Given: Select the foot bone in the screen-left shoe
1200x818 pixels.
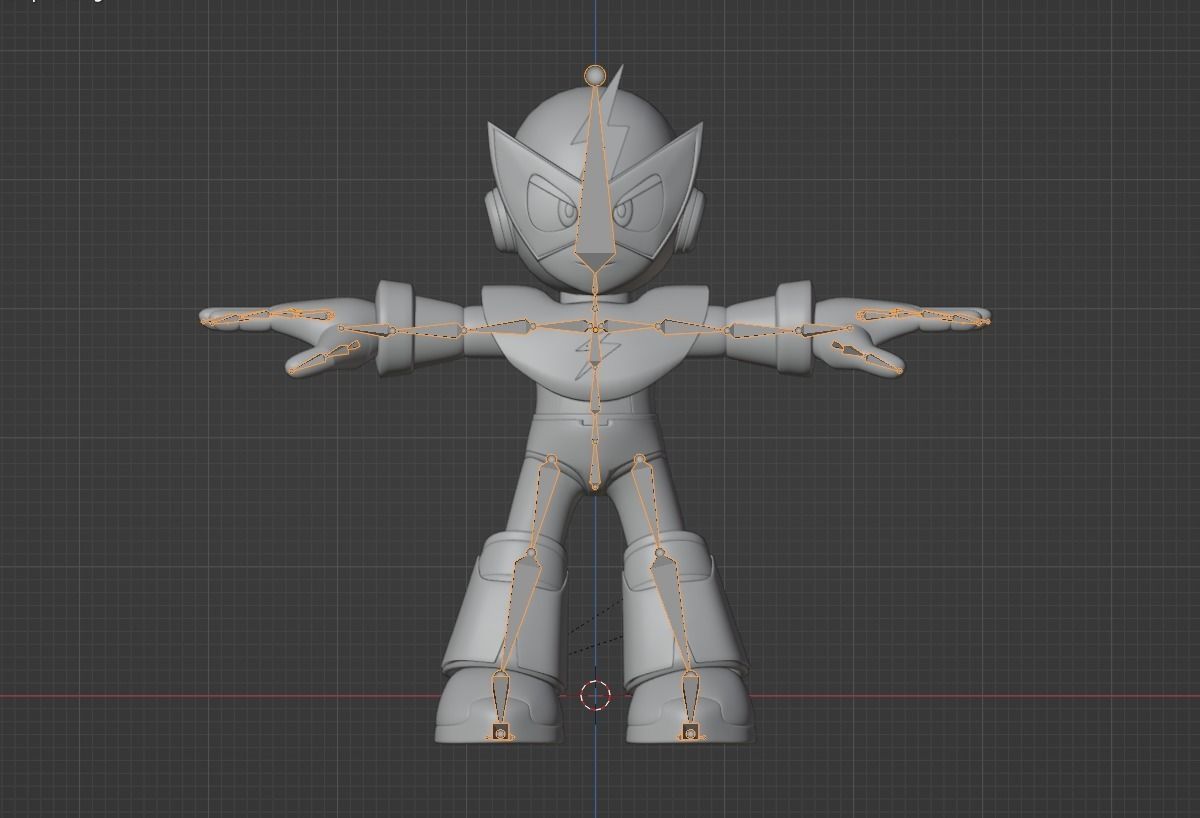Looking at the screenshot, I should (500, 697).
